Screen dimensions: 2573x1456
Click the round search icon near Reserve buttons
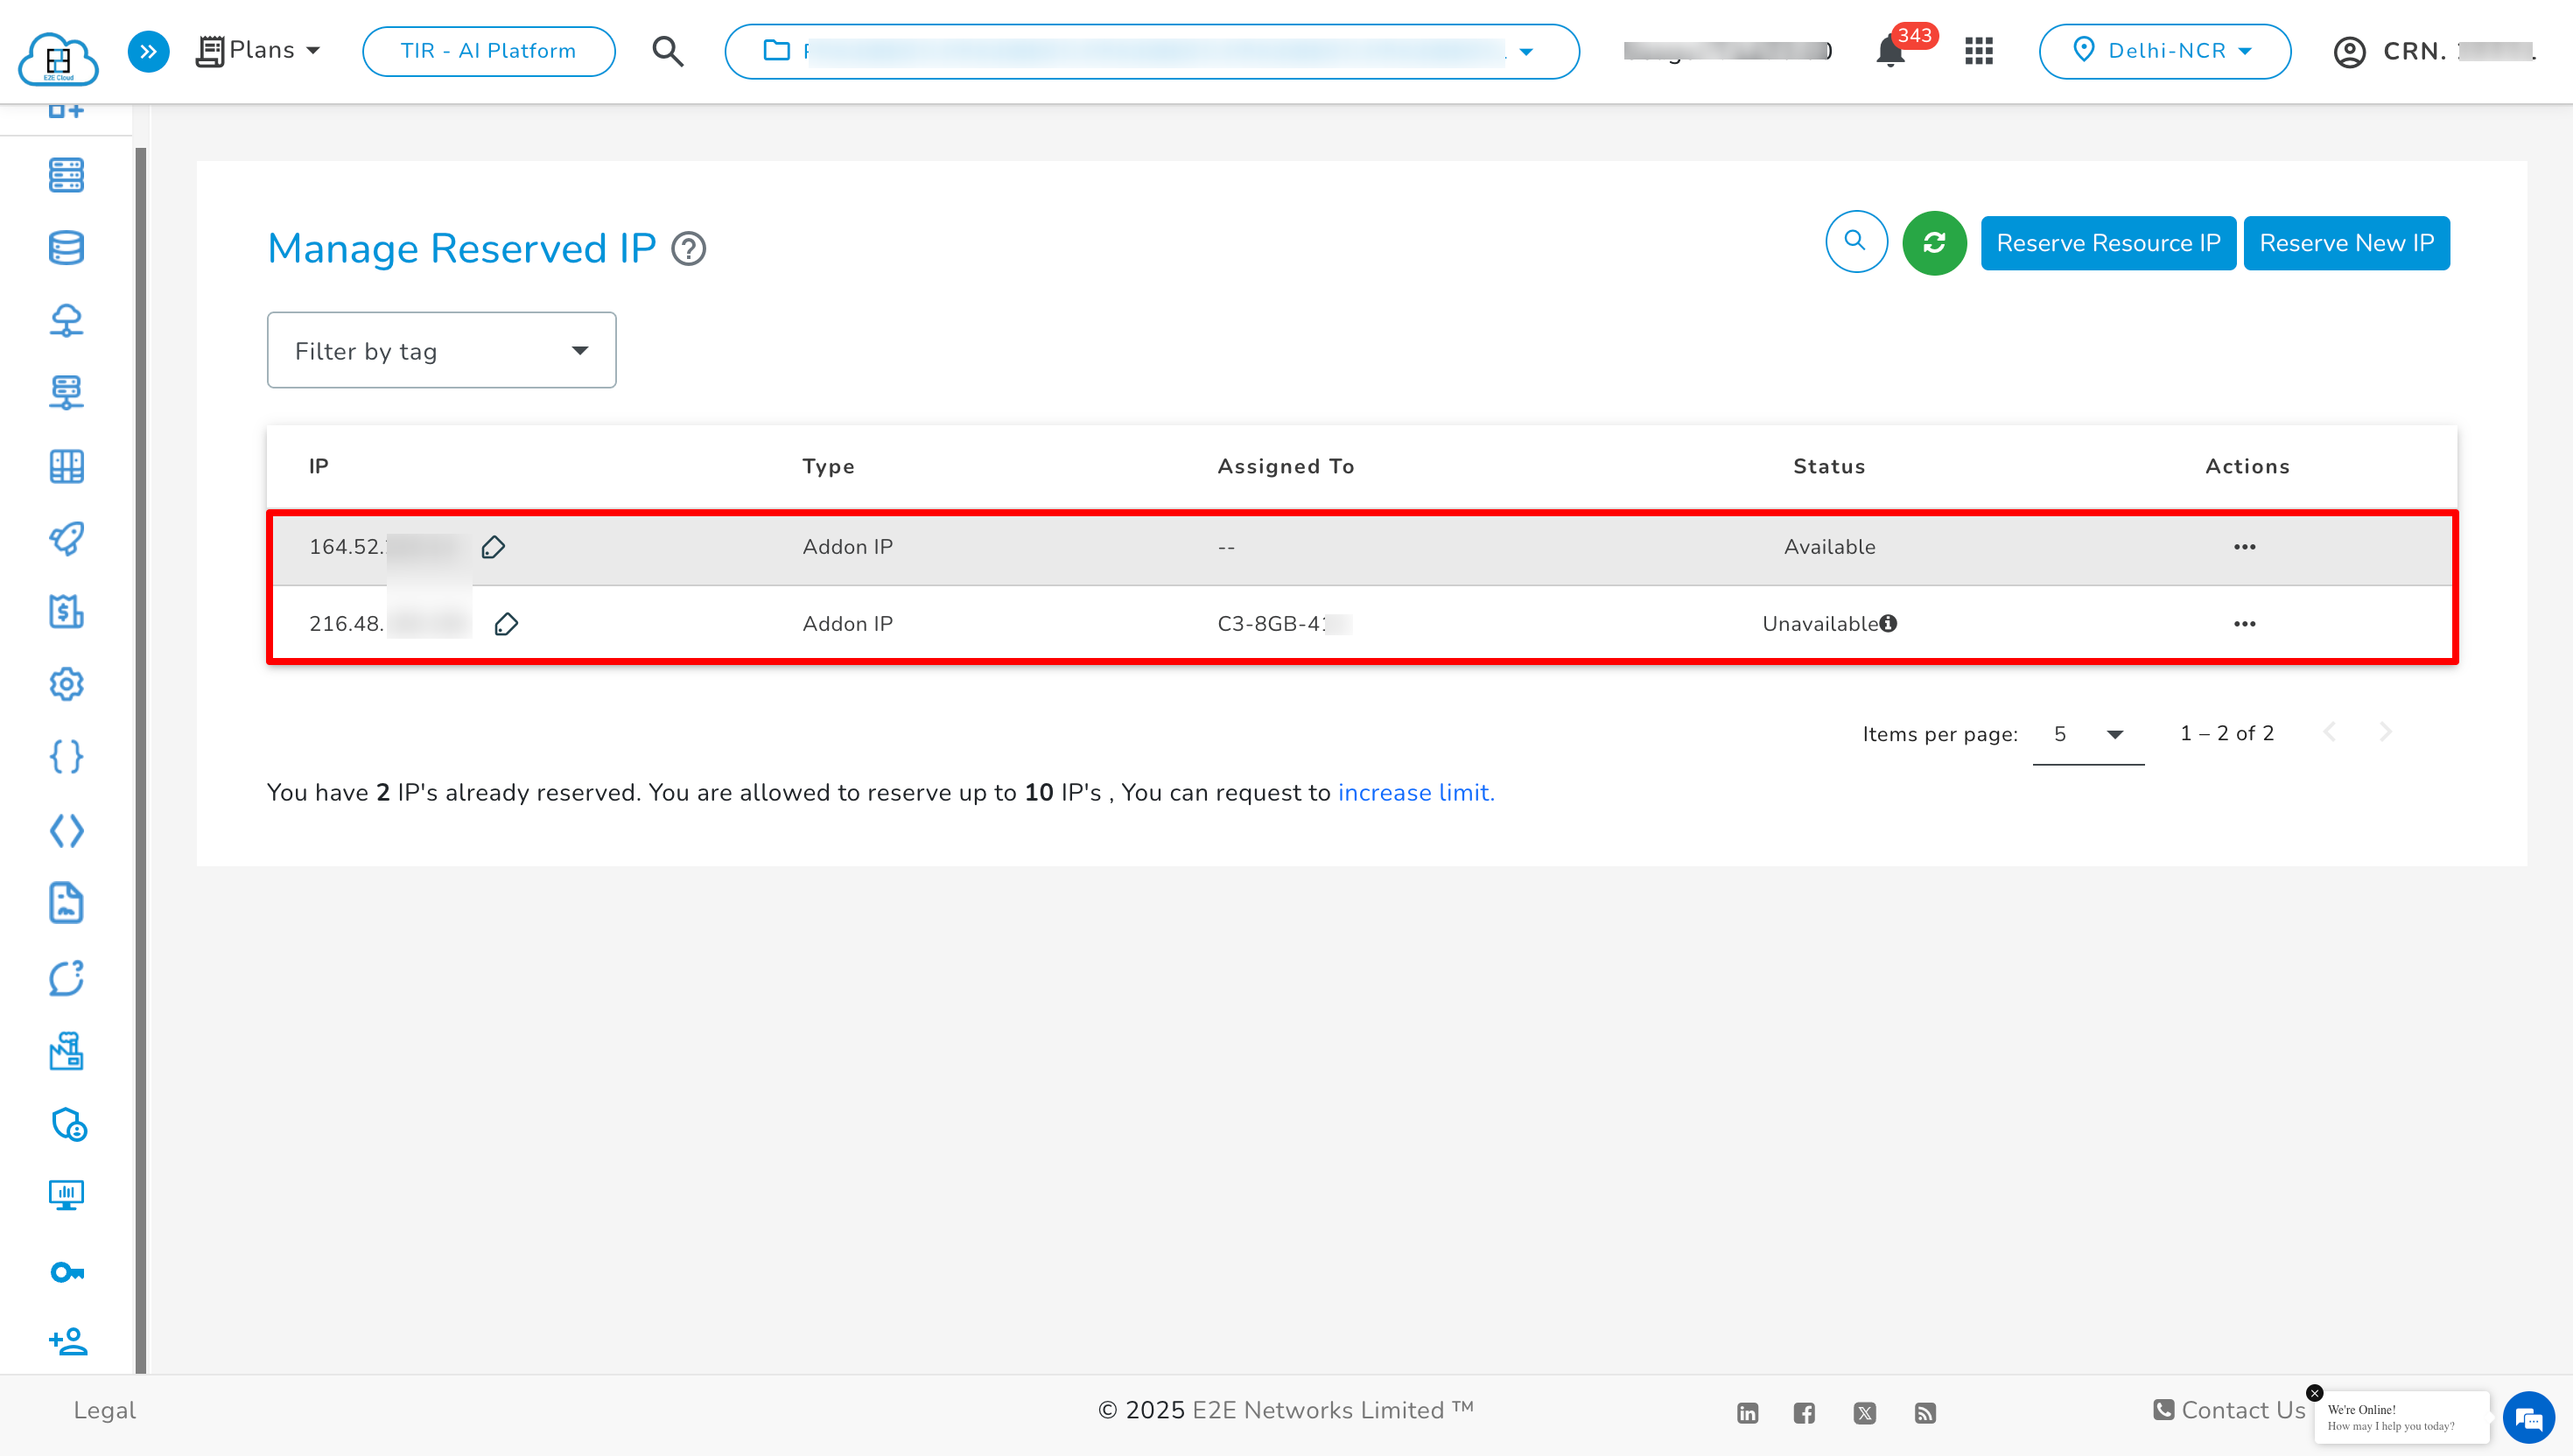pyautogui.click(x=1856, y=241)
